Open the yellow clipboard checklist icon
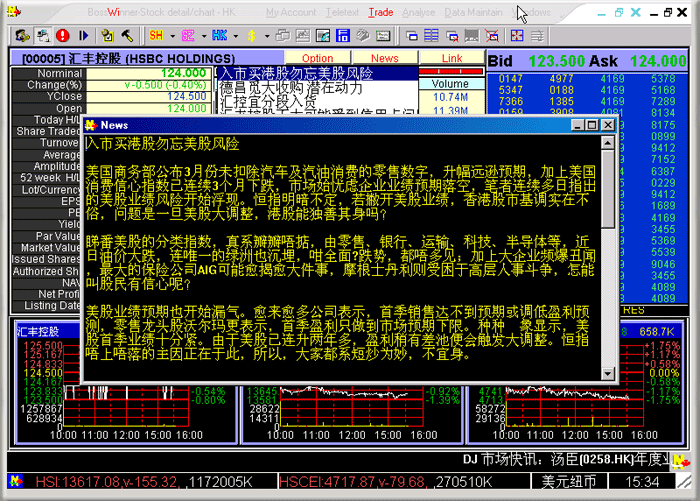This screenshot has height=501, width=700. pyautogui.click(x=107, y=35)
